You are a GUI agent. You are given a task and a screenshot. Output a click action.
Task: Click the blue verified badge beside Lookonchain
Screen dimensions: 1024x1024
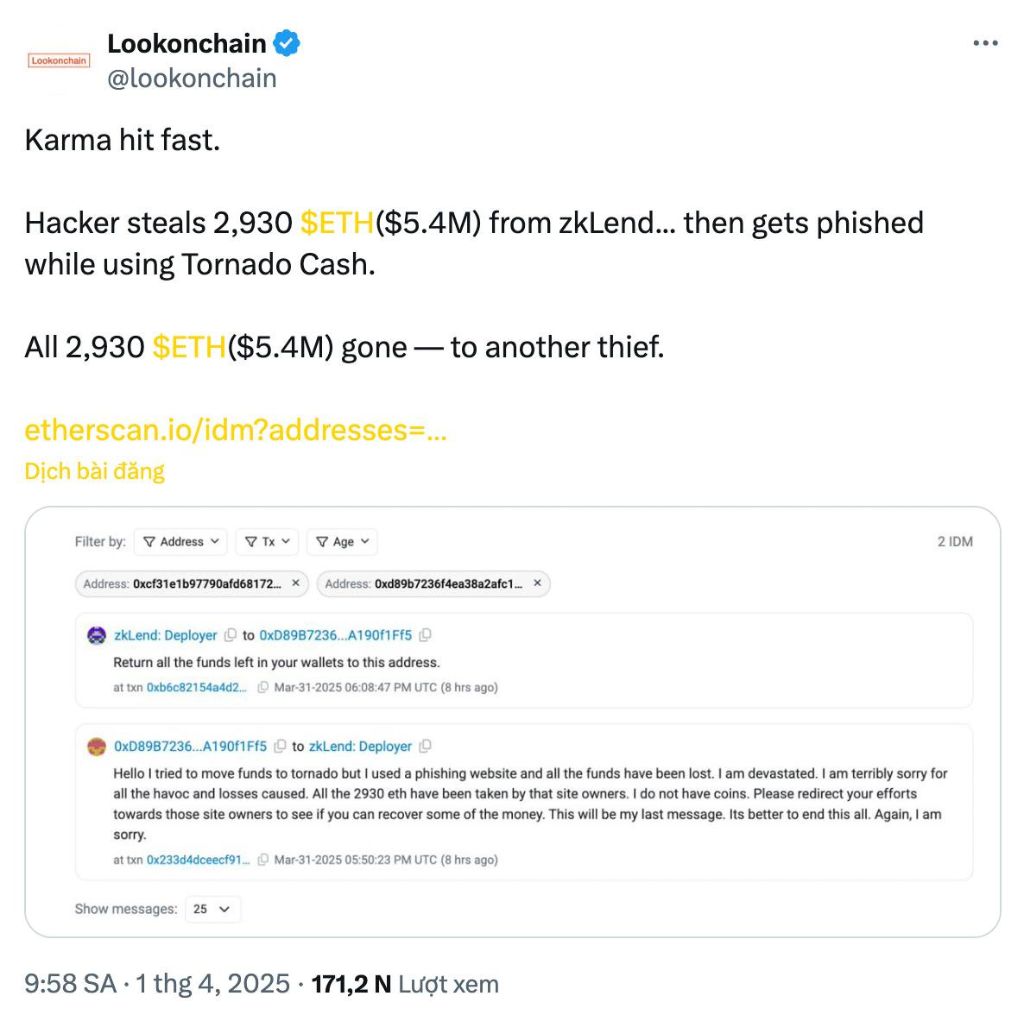(x=288, y=44)
